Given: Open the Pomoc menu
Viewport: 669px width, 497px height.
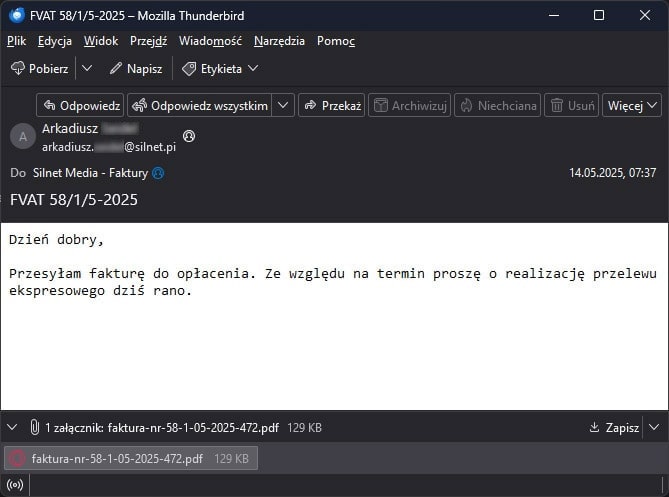Looking at the screenshot, I should [336, 41].
